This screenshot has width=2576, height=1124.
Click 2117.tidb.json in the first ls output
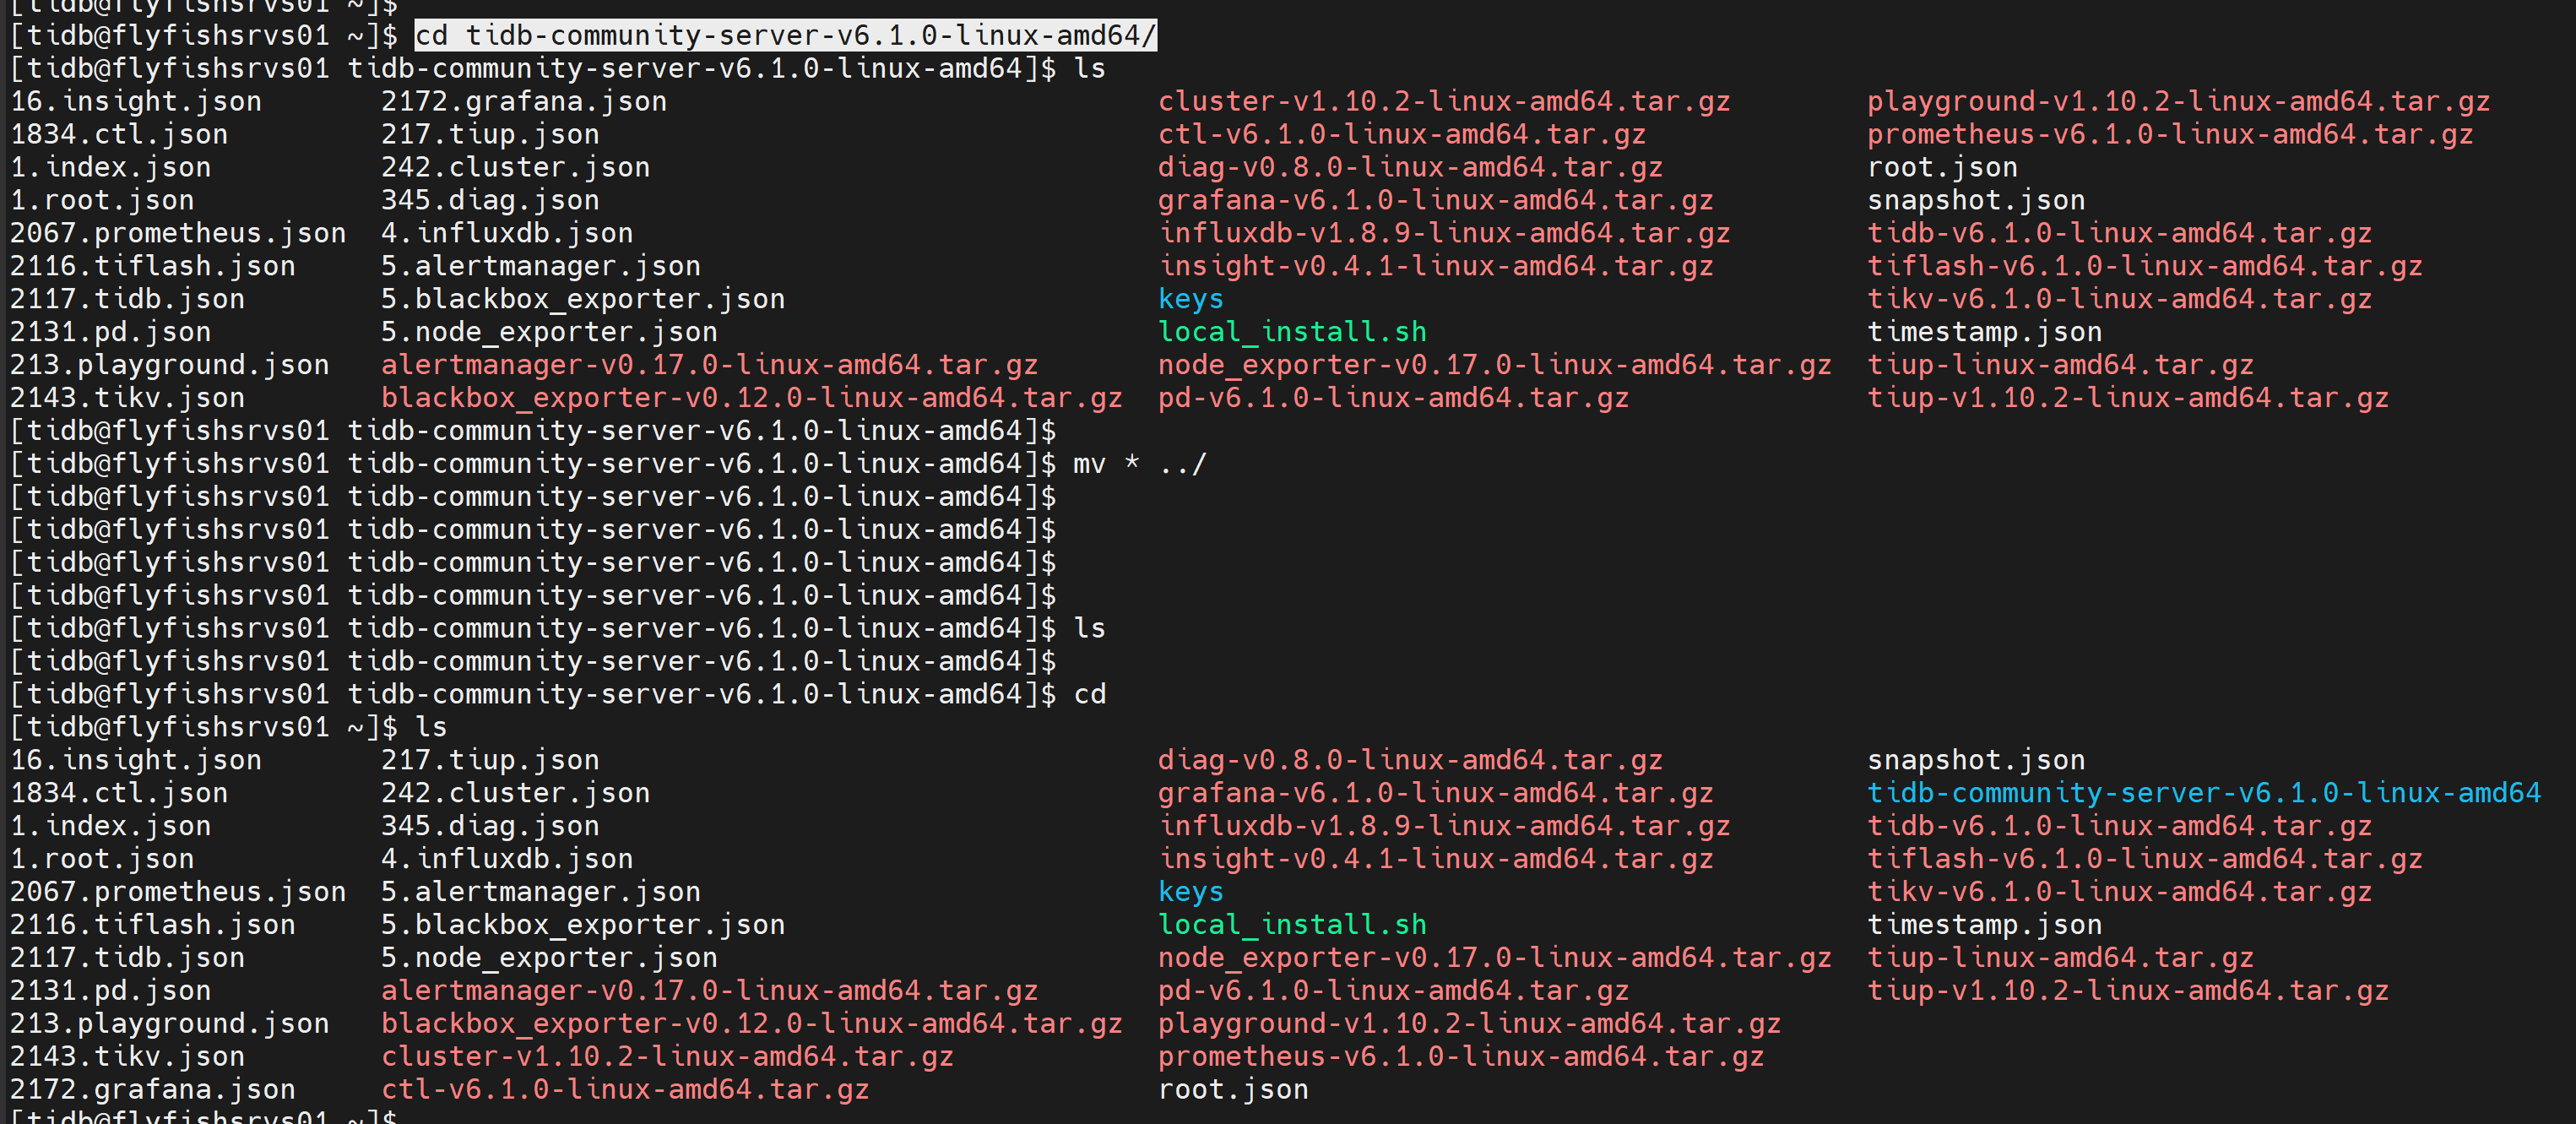click(x=128, y=300)
